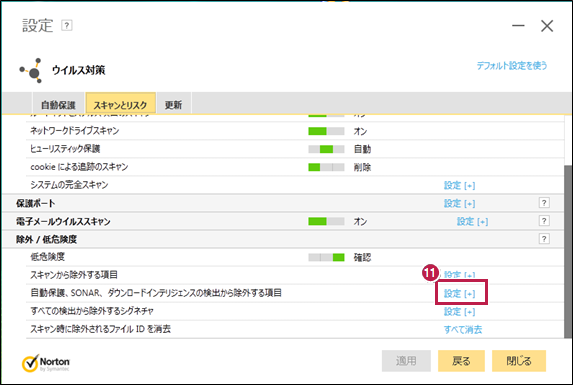The image size is (573, 385).
Task: Click デフォルト設定を使う link
Action: 512,66
